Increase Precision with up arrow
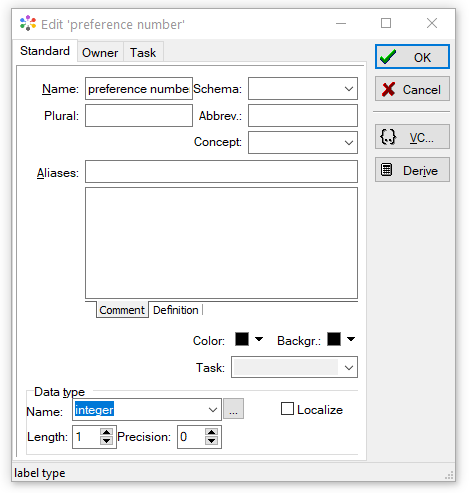 click(211, 432)
